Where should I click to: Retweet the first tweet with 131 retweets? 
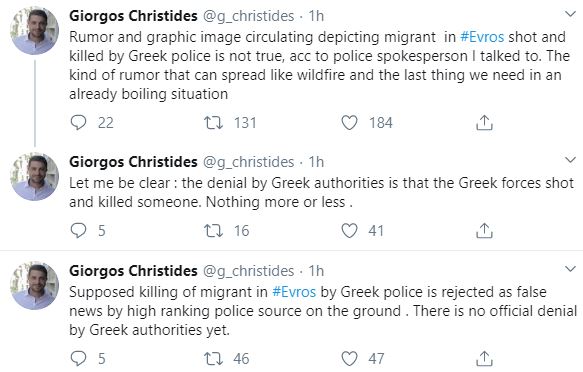point(214,122)
